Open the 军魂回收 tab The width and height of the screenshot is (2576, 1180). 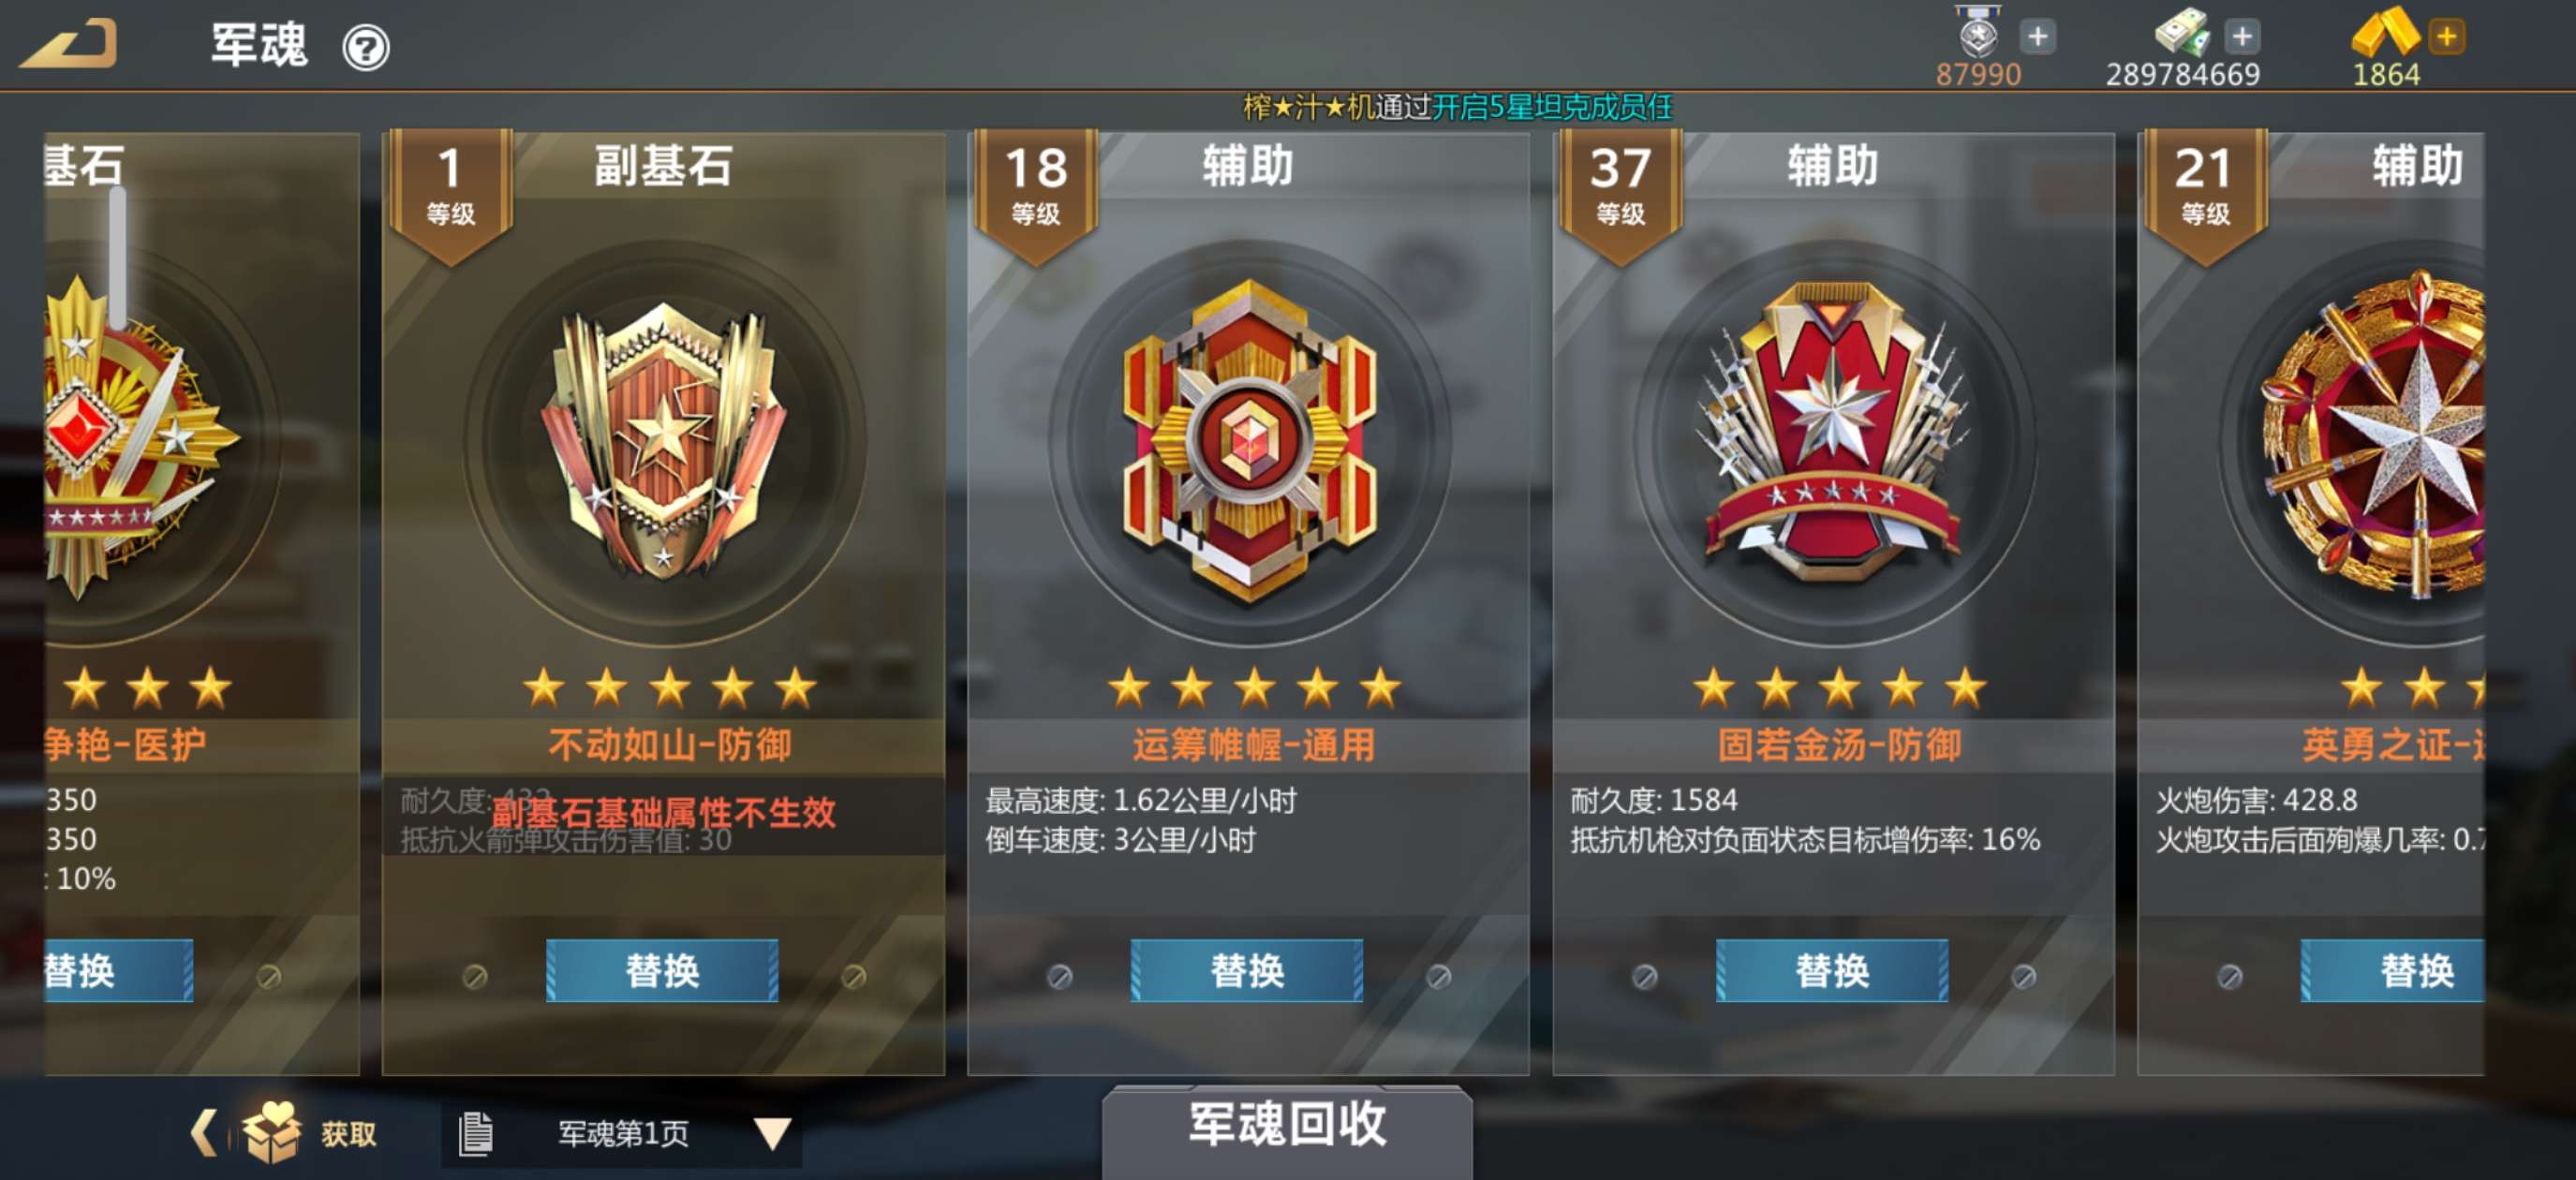(1287, 1126)
